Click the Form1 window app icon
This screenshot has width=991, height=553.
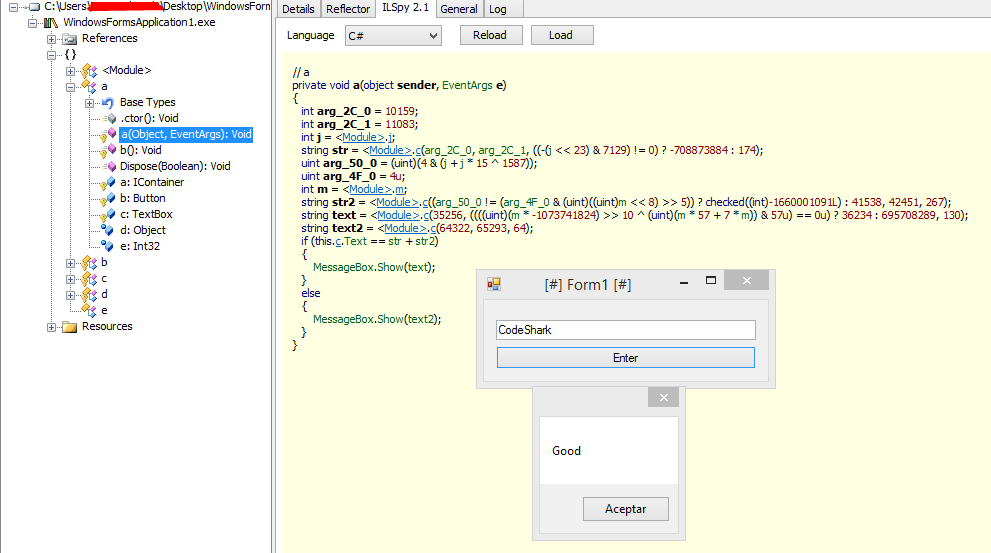click(x=492, y=284)
